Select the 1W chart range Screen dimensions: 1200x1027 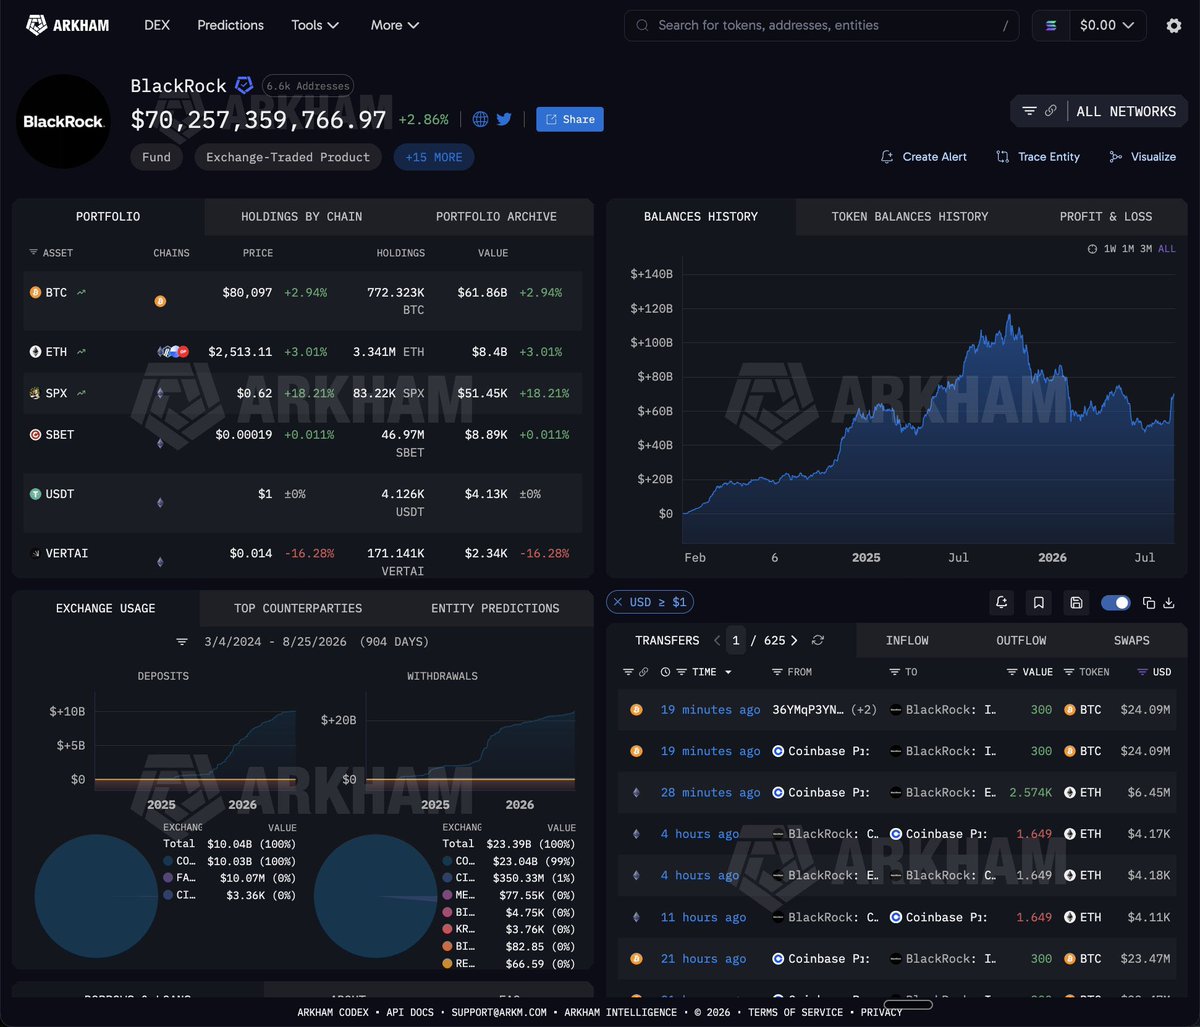pyautogui.click(x=1109, y=249)
